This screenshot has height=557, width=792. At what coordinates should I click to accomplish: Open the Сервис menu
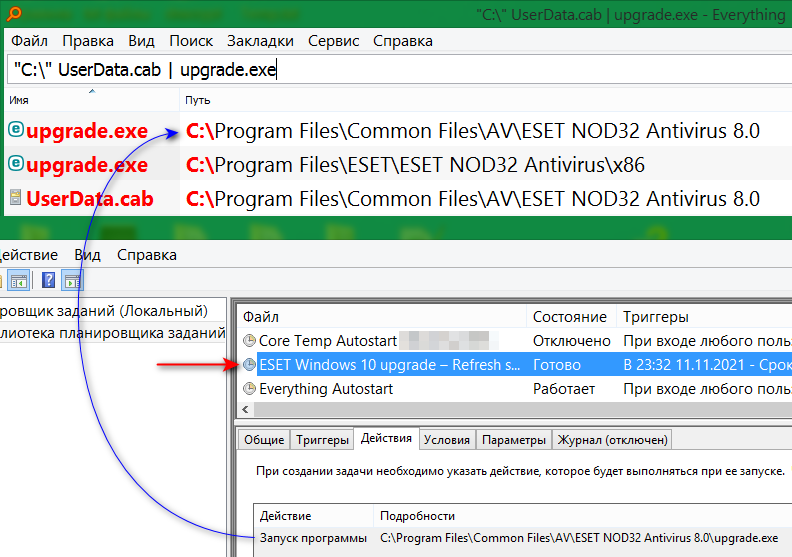[x=333, y=41]
